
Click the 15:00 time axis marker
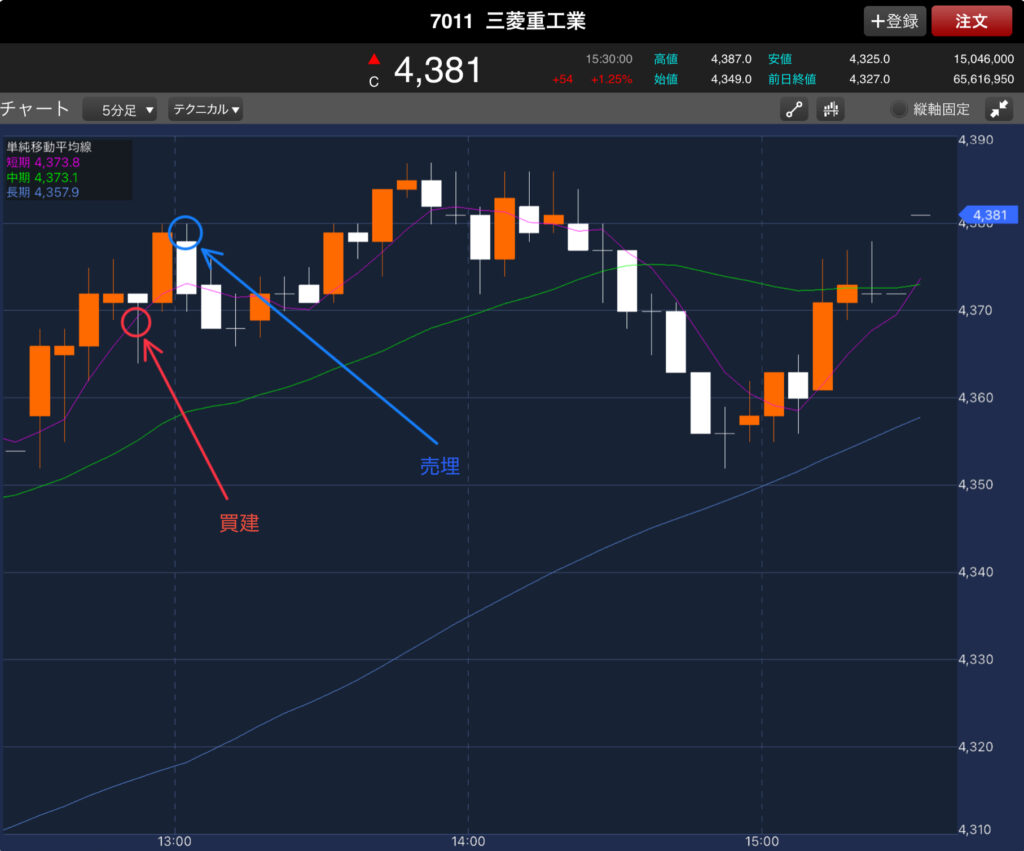pyautogui.click(x=762, y=841)
